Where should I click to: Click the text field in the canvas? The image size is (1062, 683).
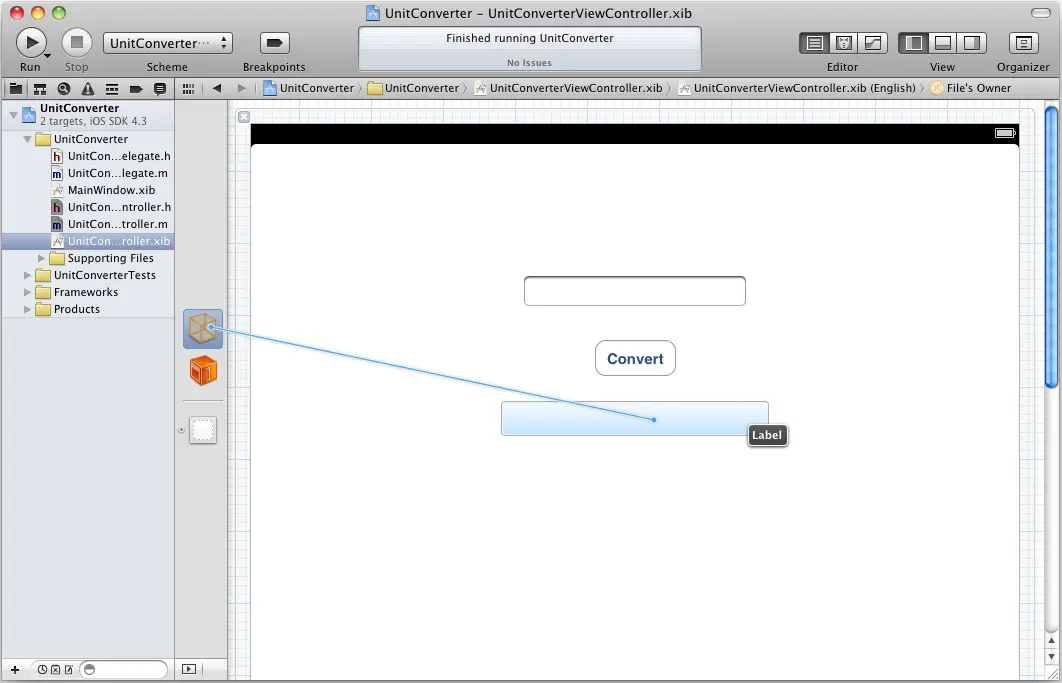point(635,290)
